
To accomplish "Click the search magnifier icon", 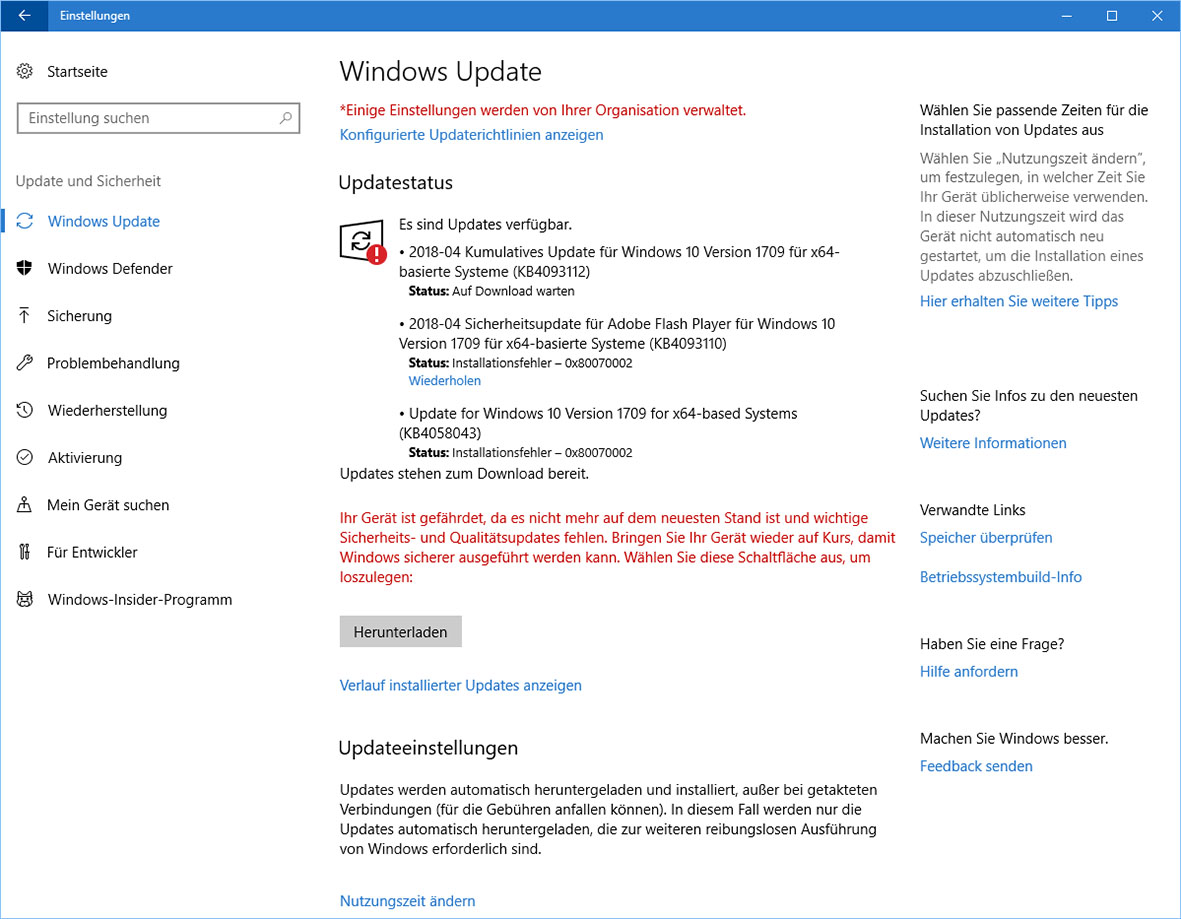I will point(285,118).
